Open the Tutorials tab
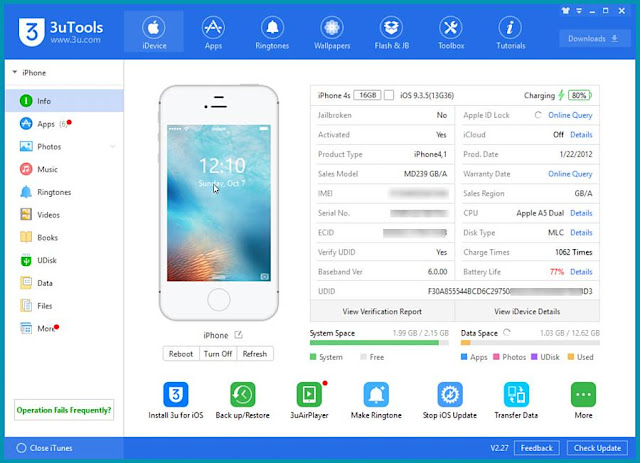Viewport: 640px width, 463px height. [510, 32]
